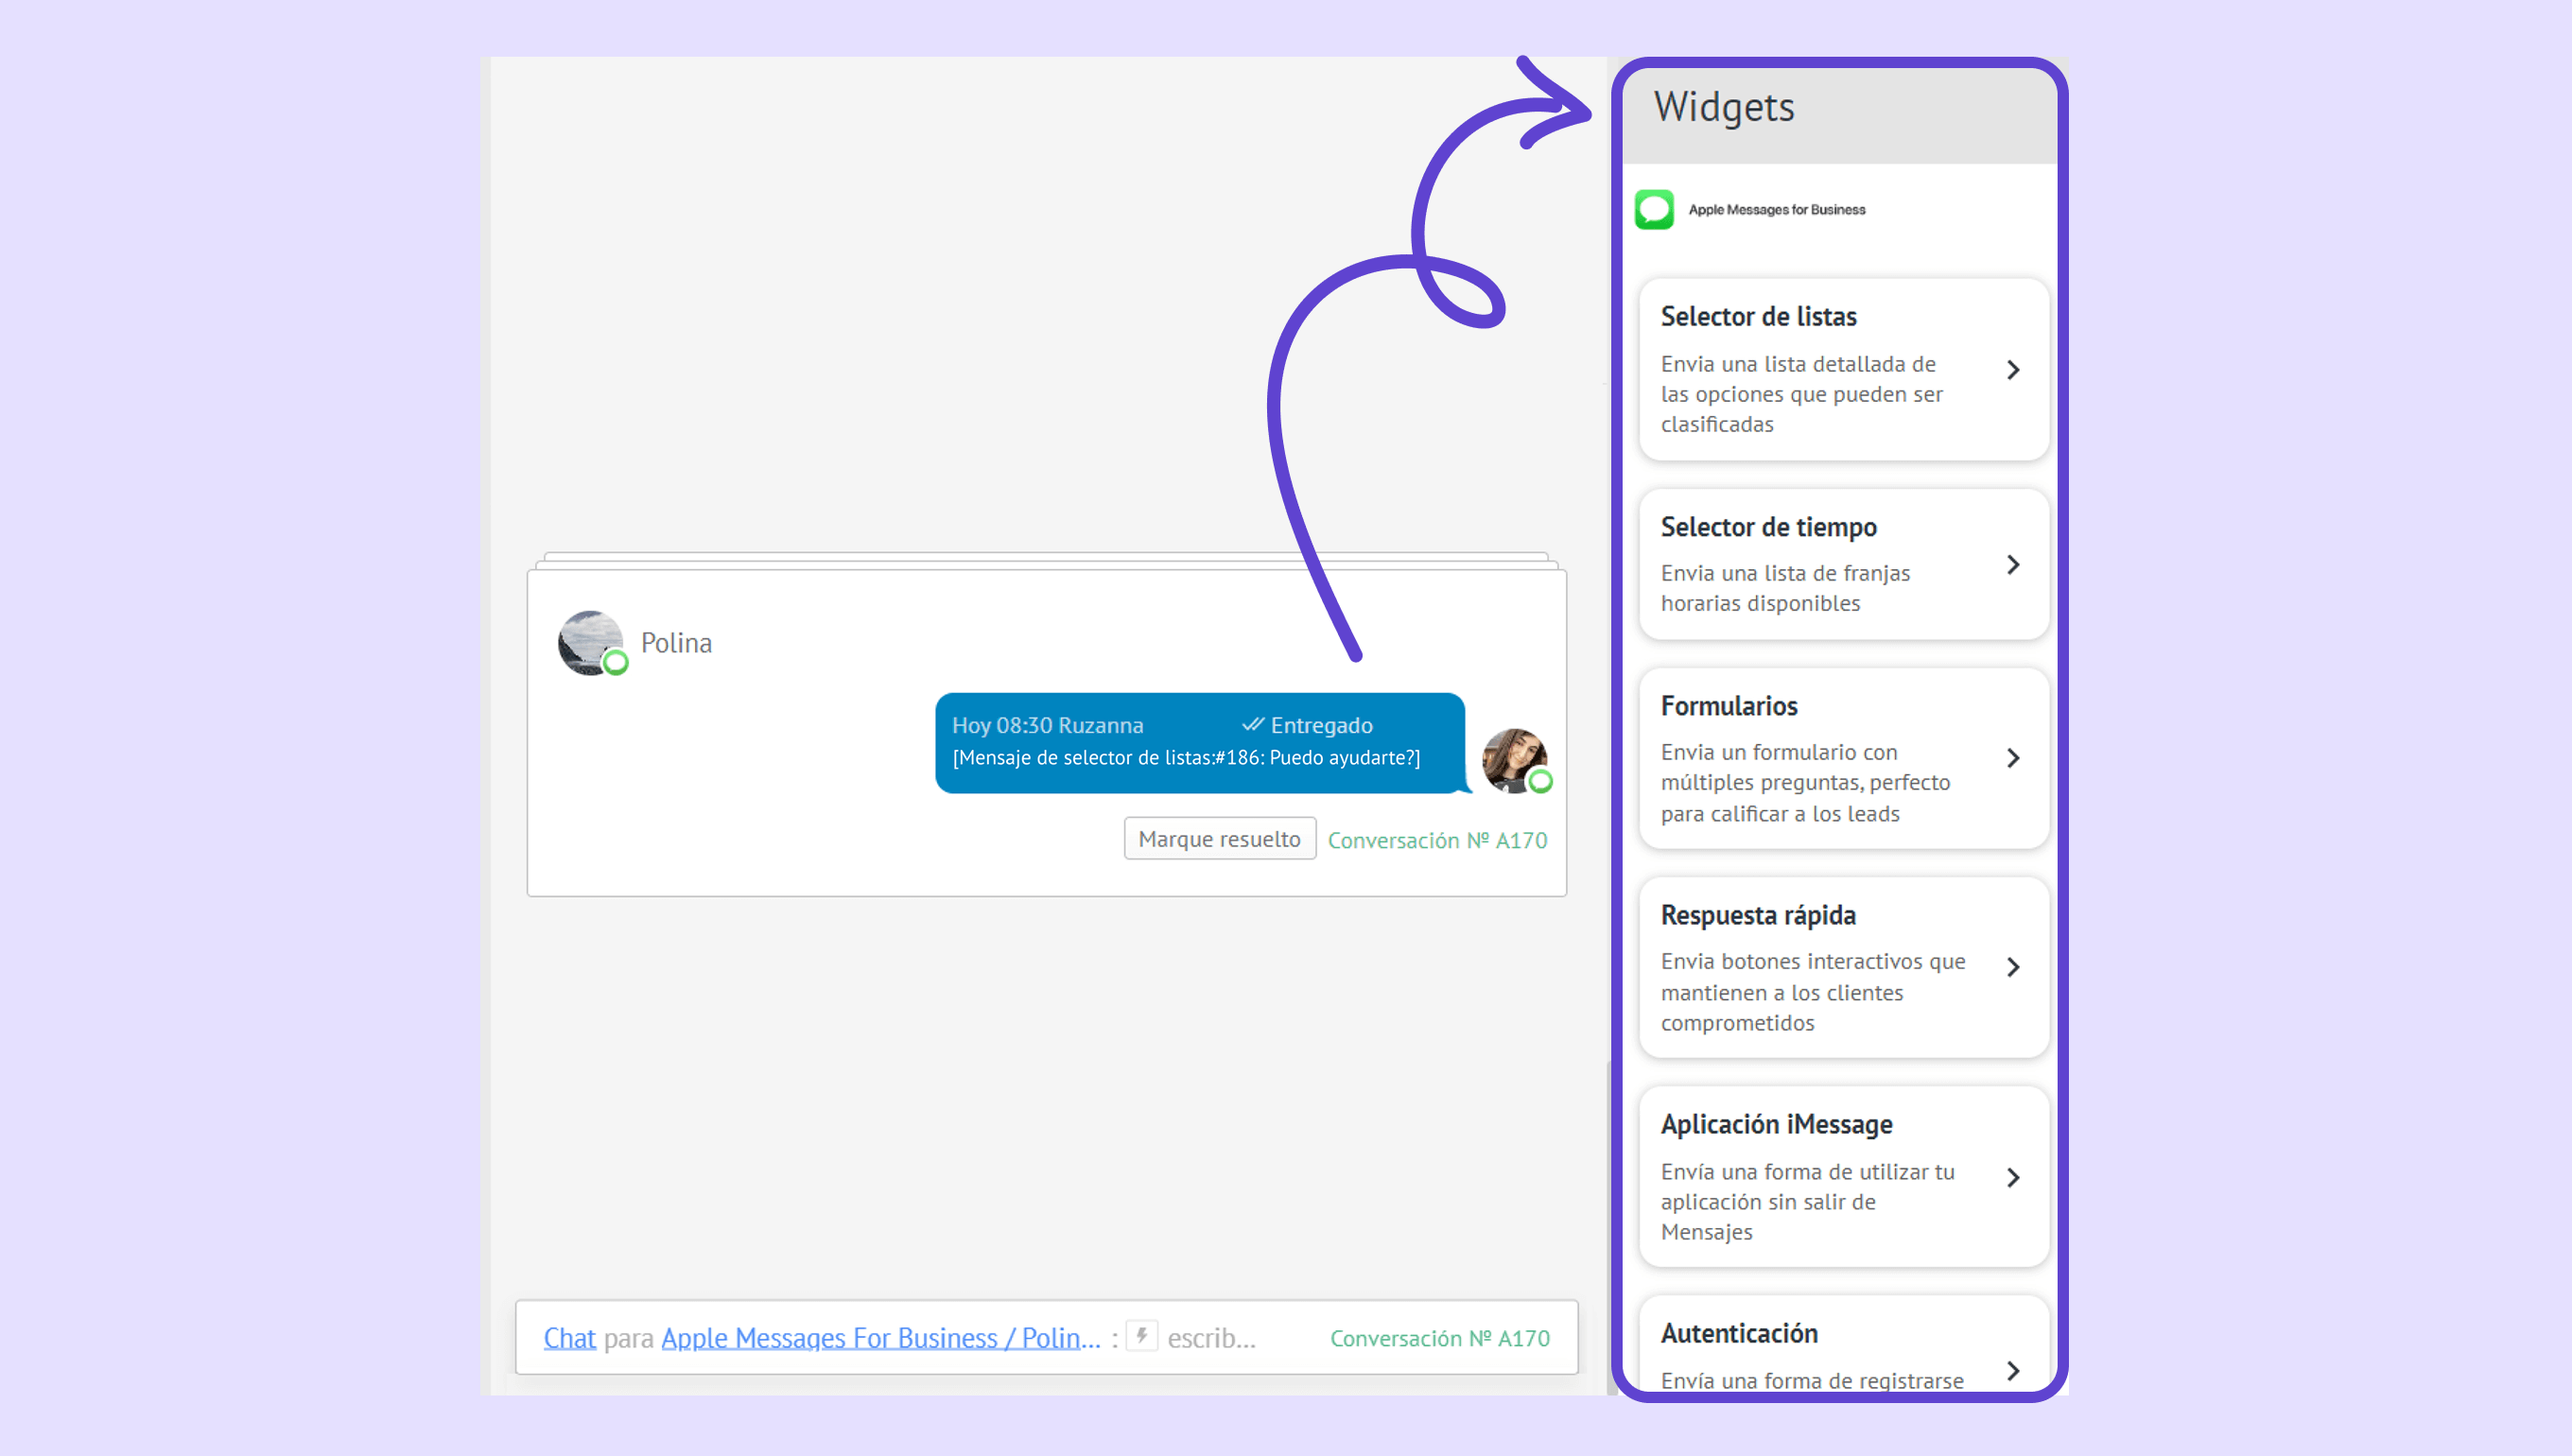2572x1456 pixels.
Task: Click the Apple Messages for Business green icon
Action: [x=1654, y=210]
